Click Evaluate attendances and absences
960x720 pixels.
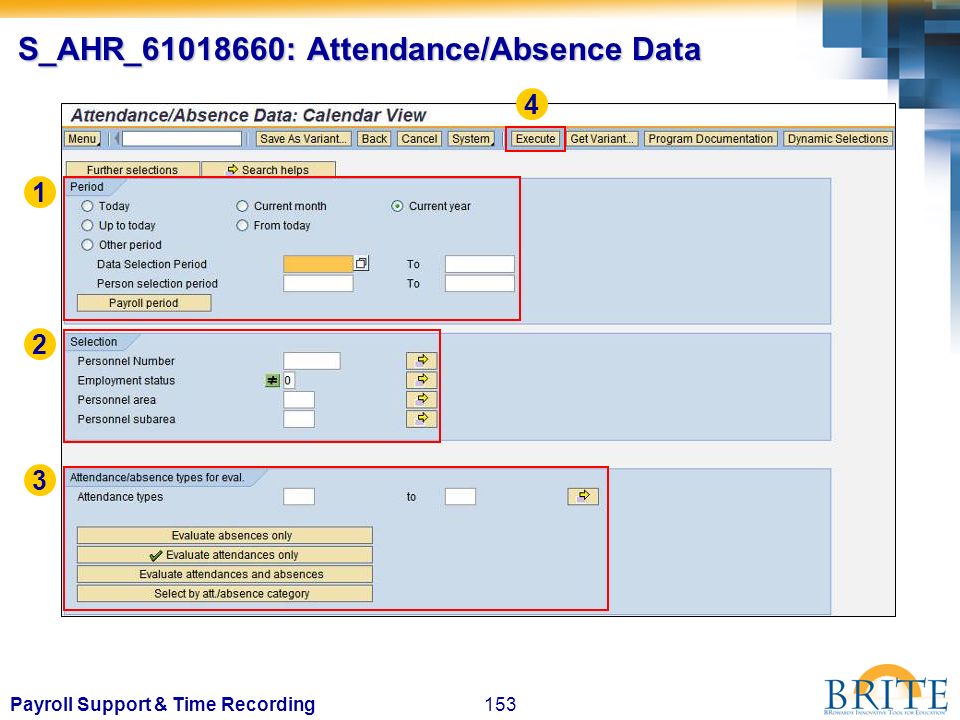(225, 574)
